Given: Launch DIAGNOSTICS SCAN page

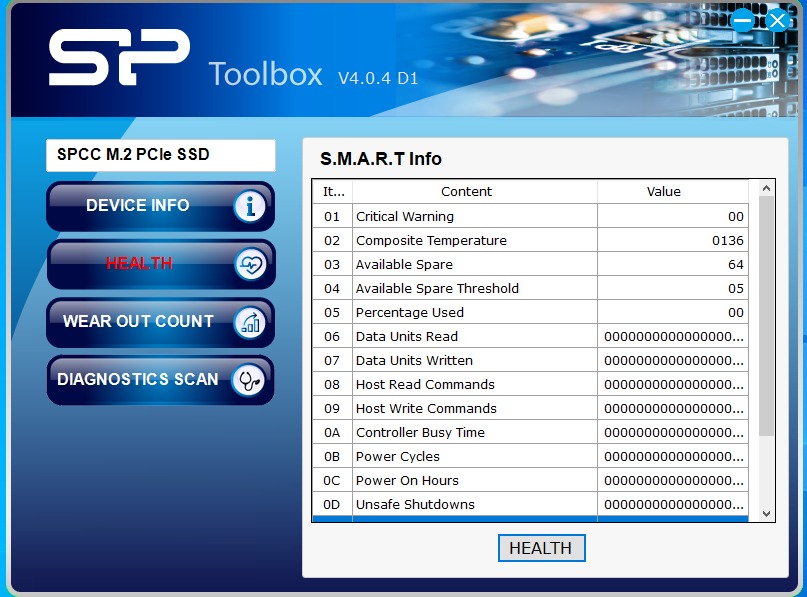Looking at the screenshot, I should (160, 380).
